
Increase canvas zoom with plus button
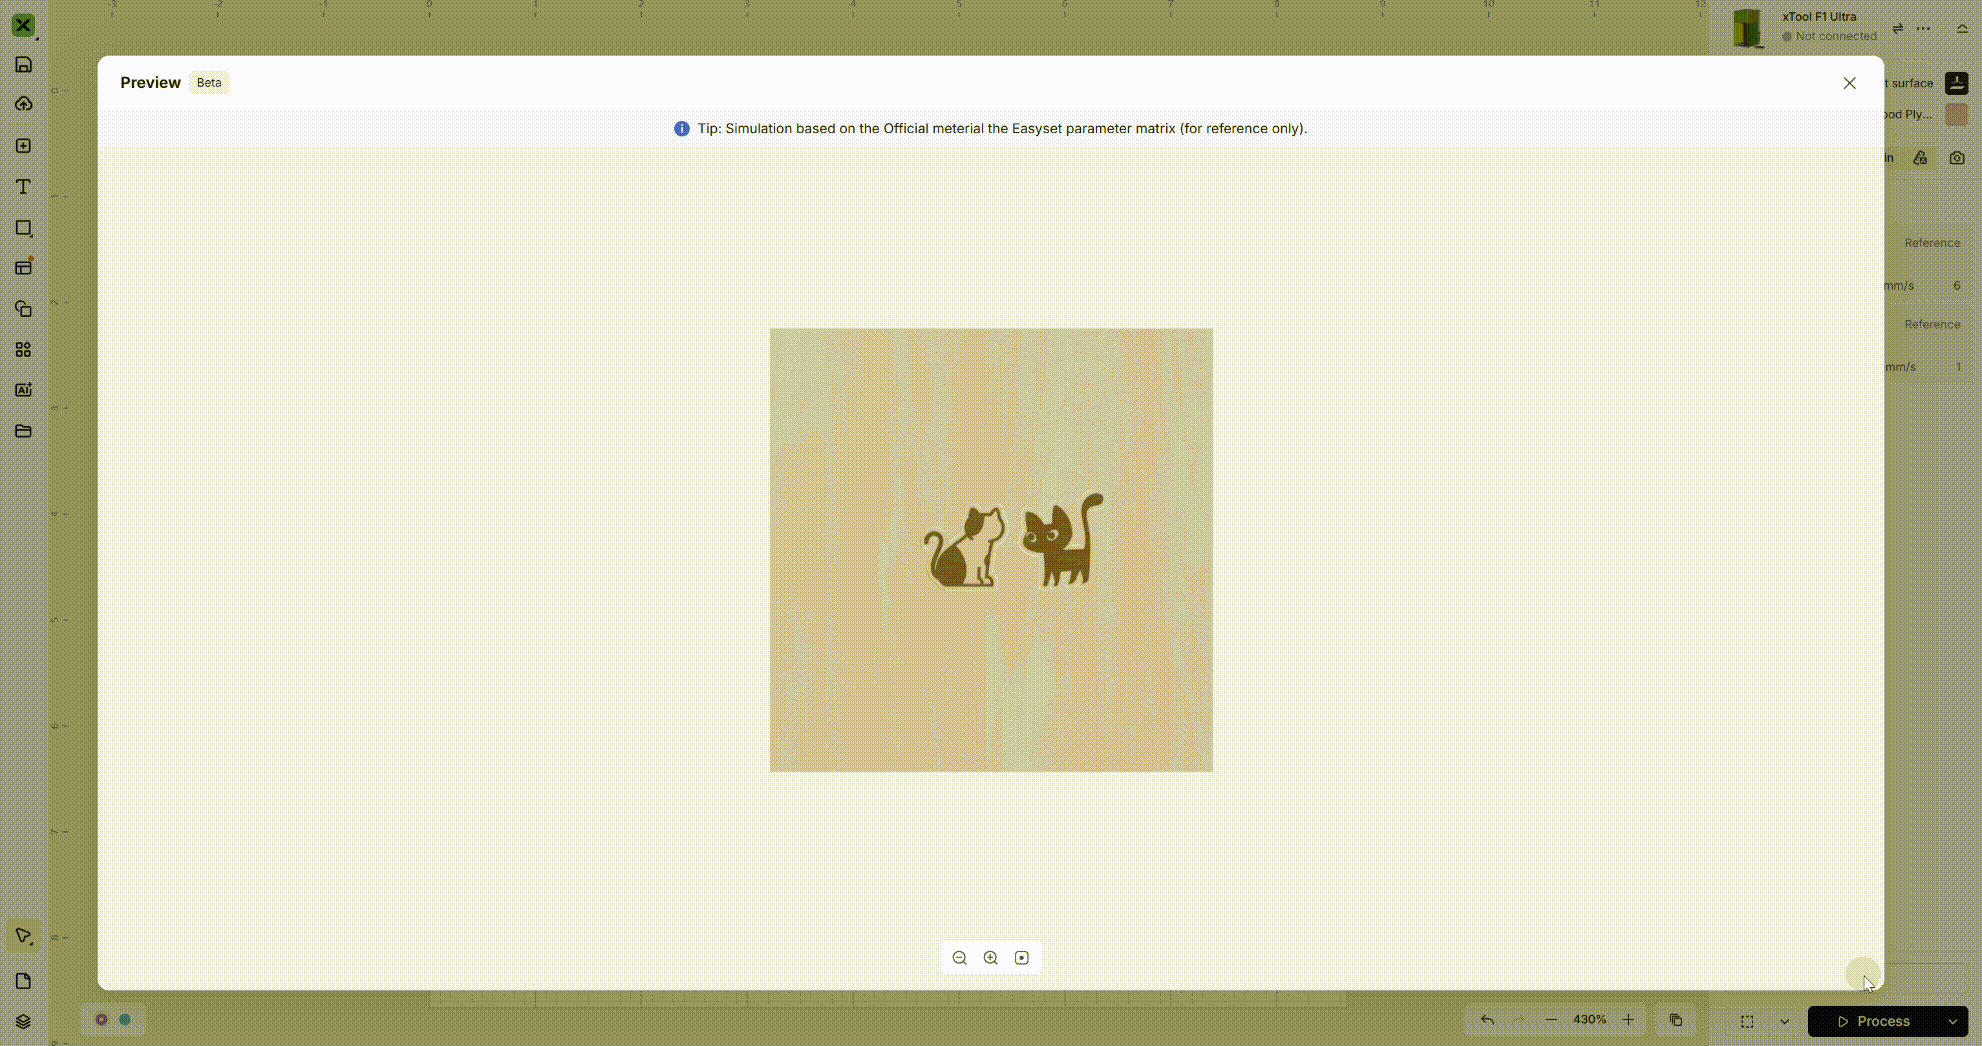[1628, 1020]
